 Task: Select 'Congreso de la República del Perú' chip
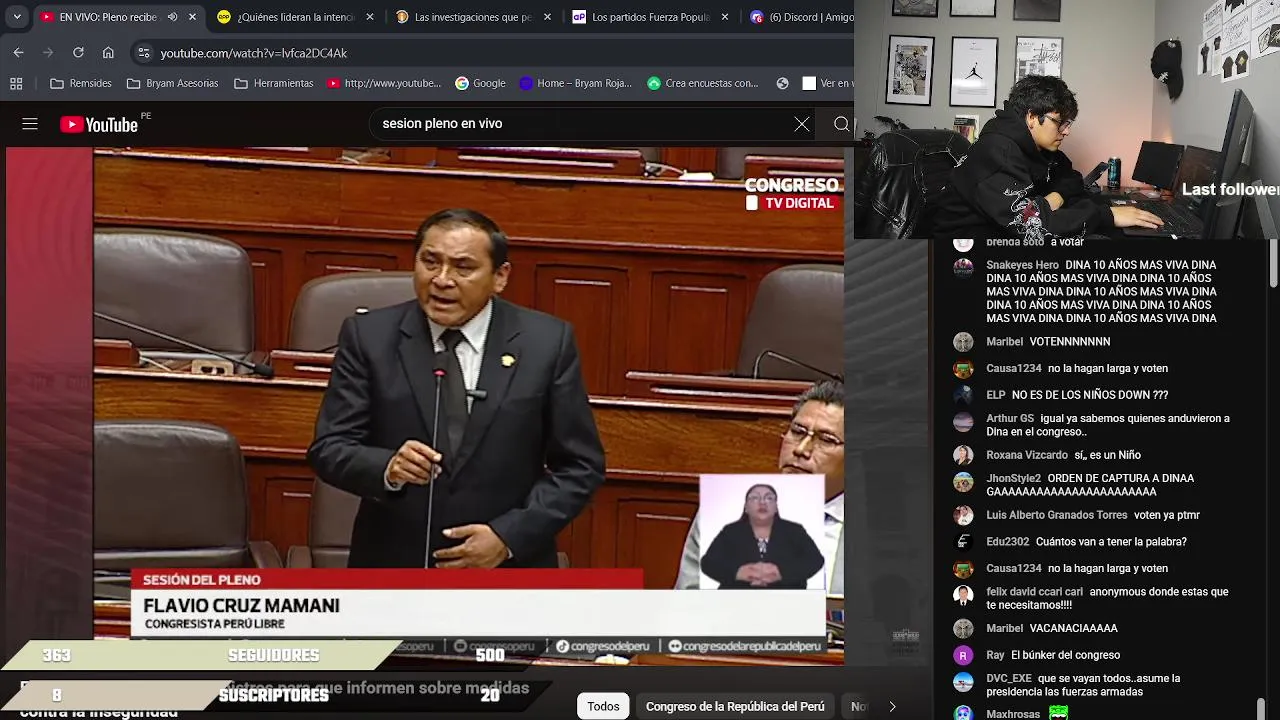coord(735,706)
